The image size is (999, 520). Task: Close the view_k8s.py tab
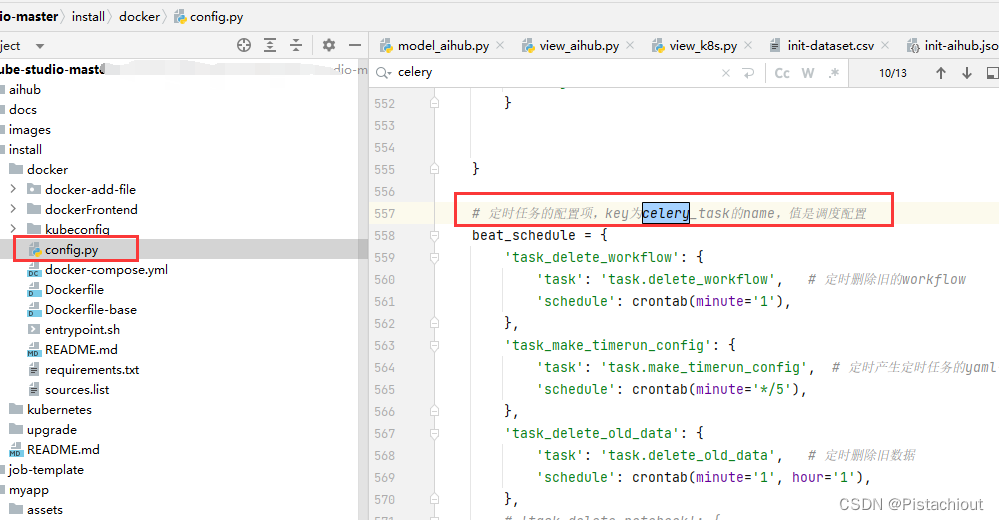click(748, 45)
